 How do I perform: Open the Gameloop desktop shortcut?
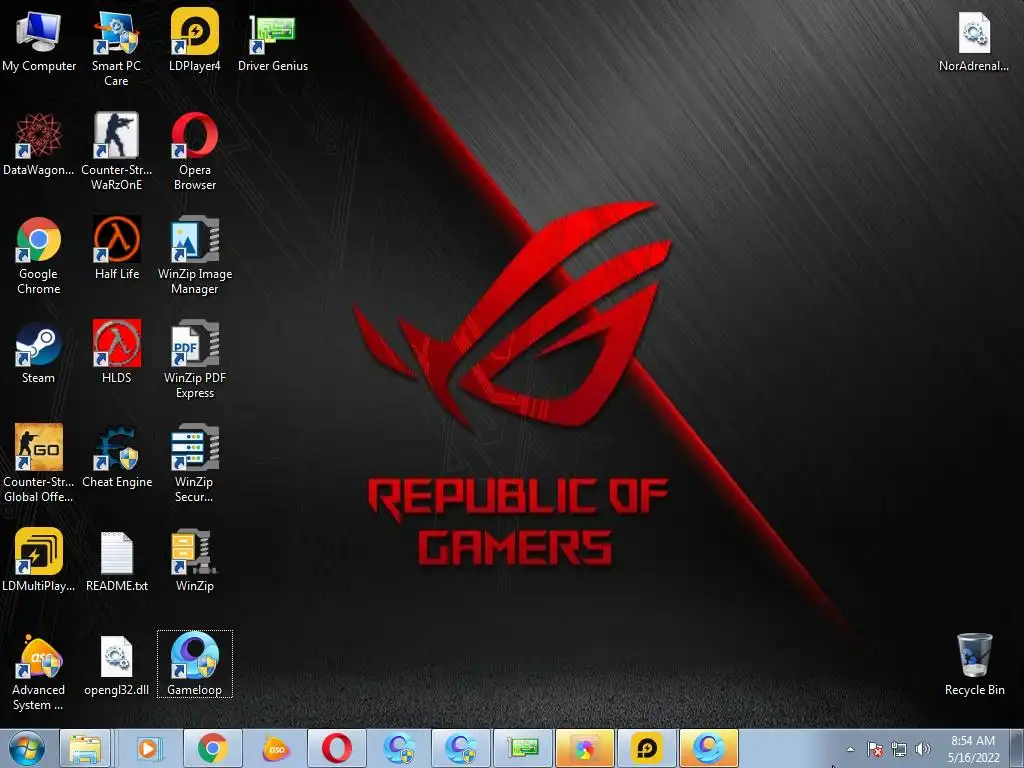pyautogui.click(x=195, y=664)
